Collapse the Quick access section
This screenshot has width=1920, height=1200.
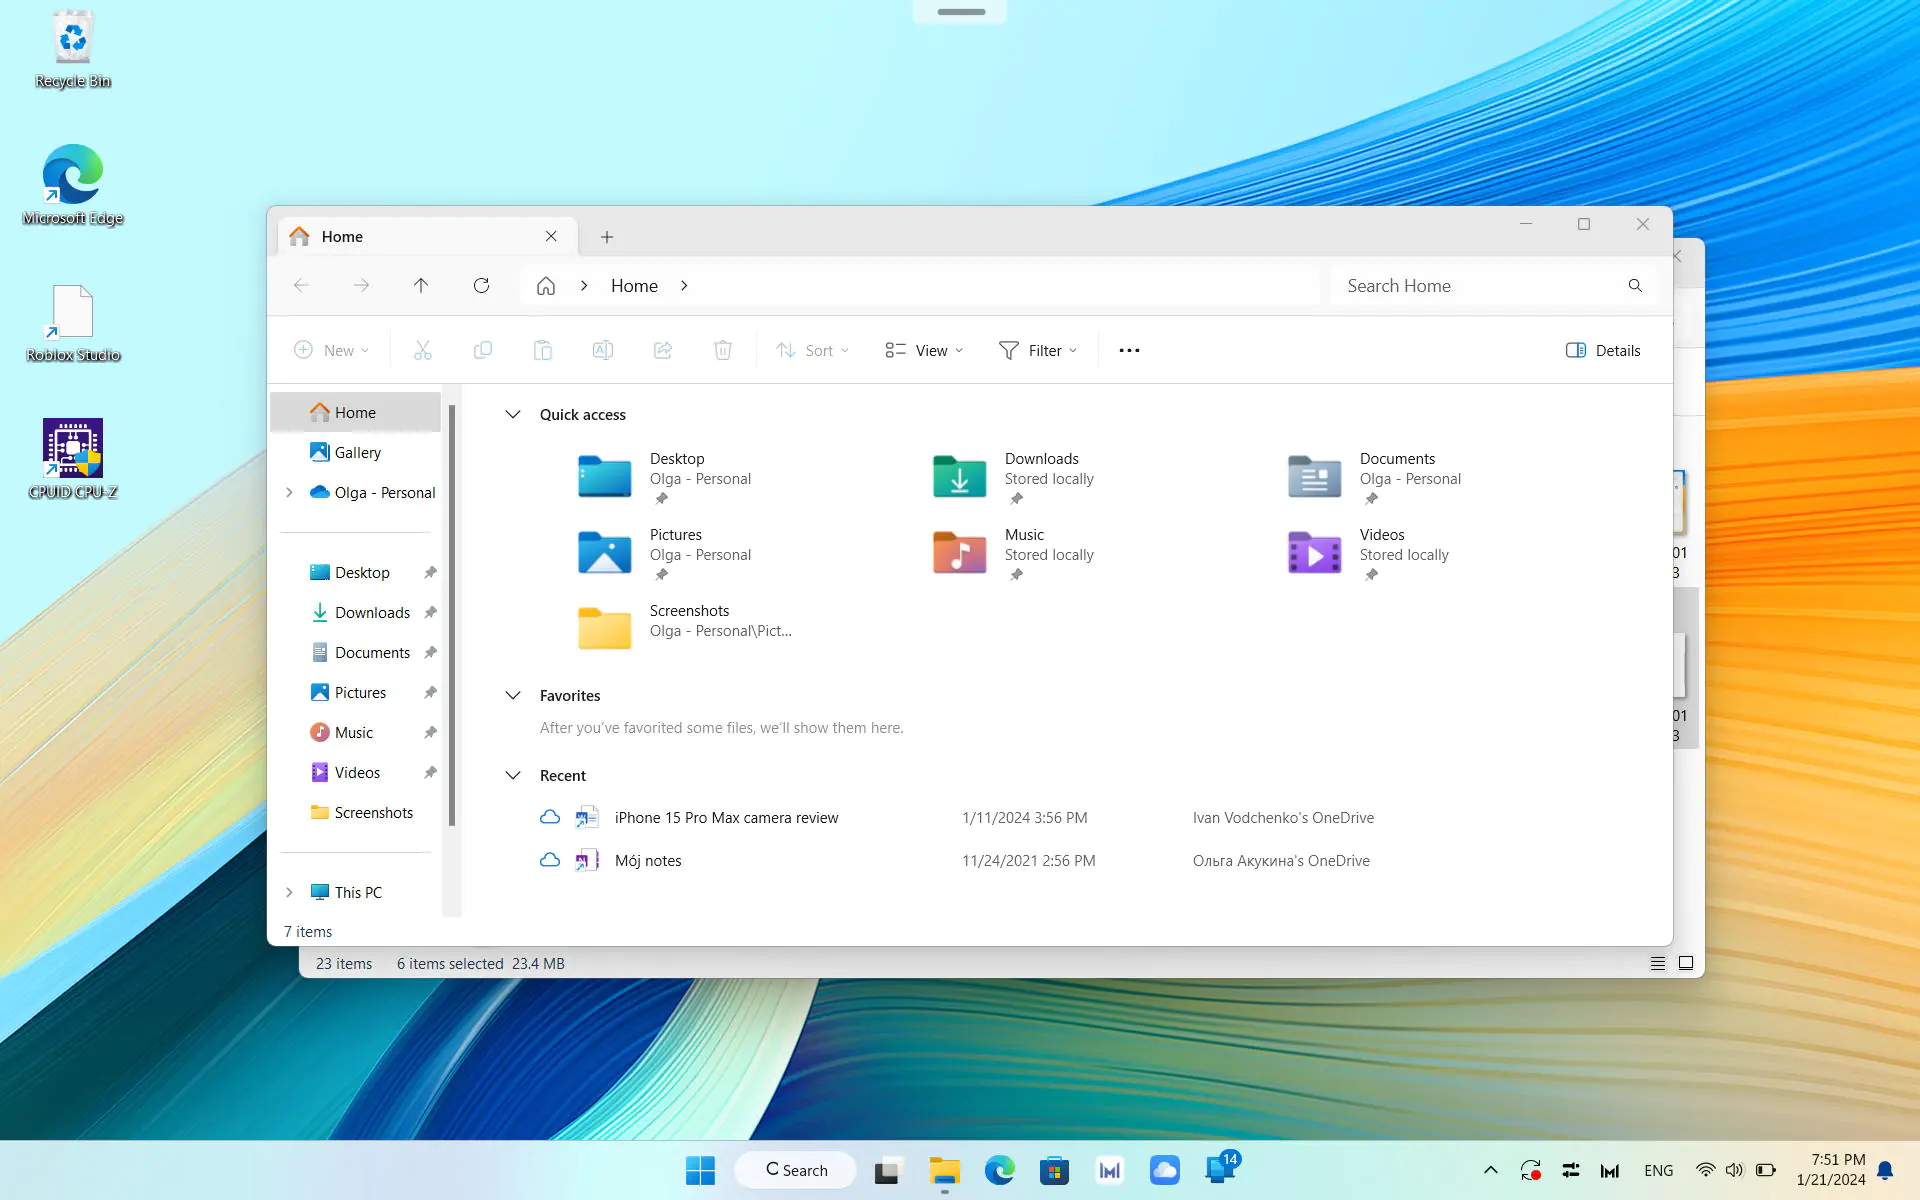513,415
